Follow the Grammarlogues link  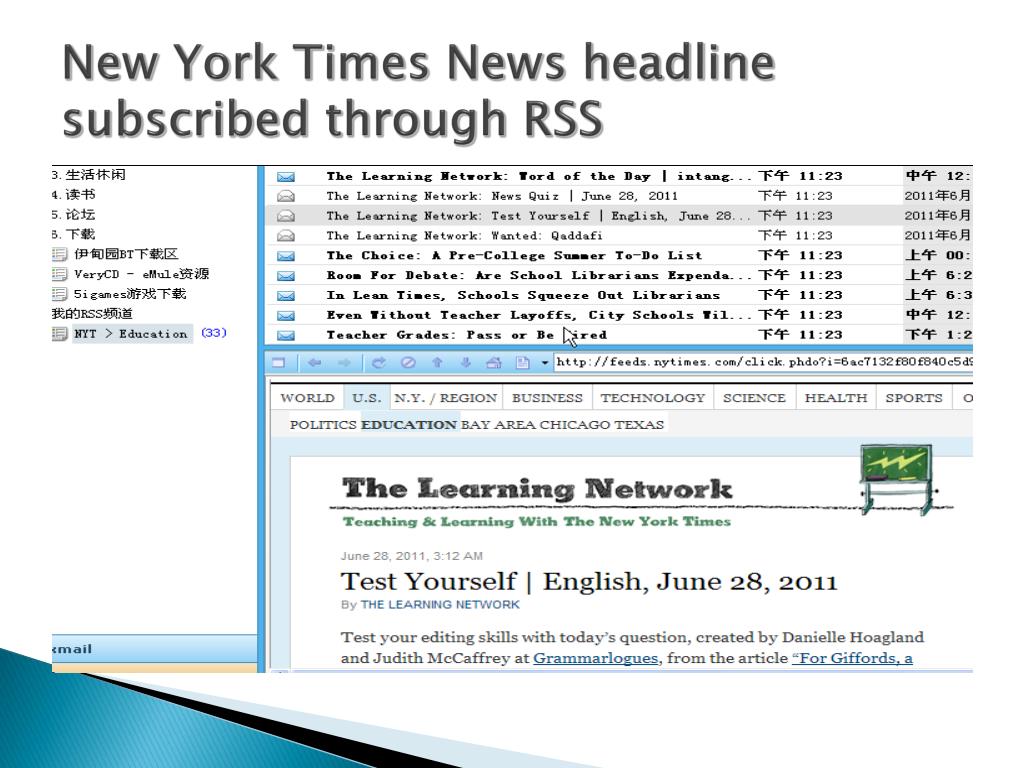click(596, 658)
